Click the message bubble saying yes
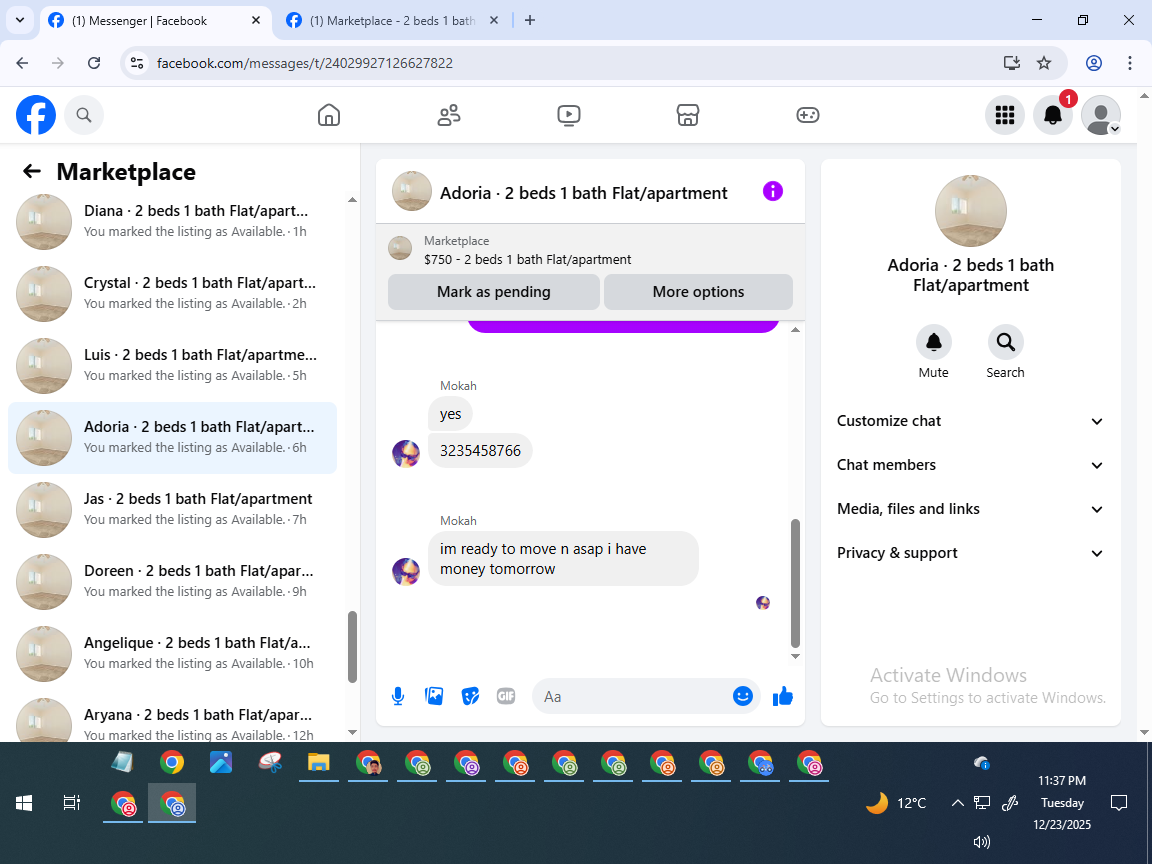1152x864 pixels. pos(450,414)
